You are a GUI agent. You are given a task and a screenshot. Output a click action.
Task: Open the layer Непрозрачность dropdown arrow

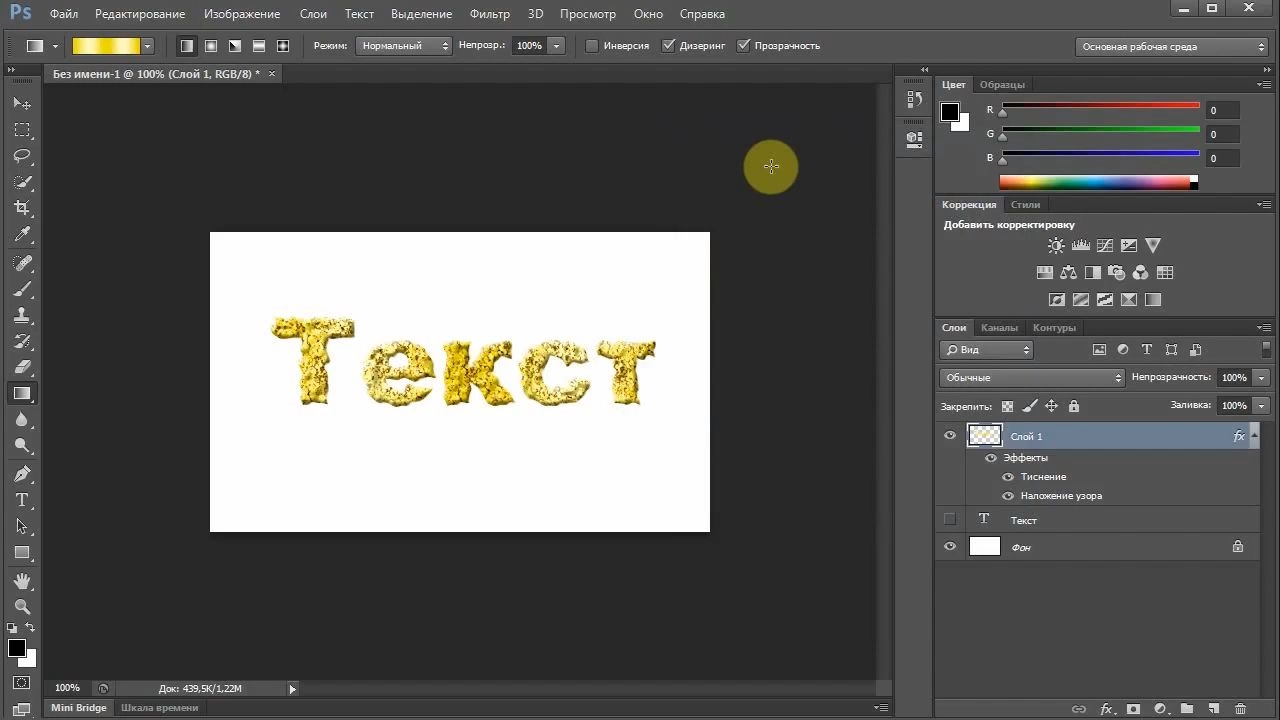[1262, 378]
